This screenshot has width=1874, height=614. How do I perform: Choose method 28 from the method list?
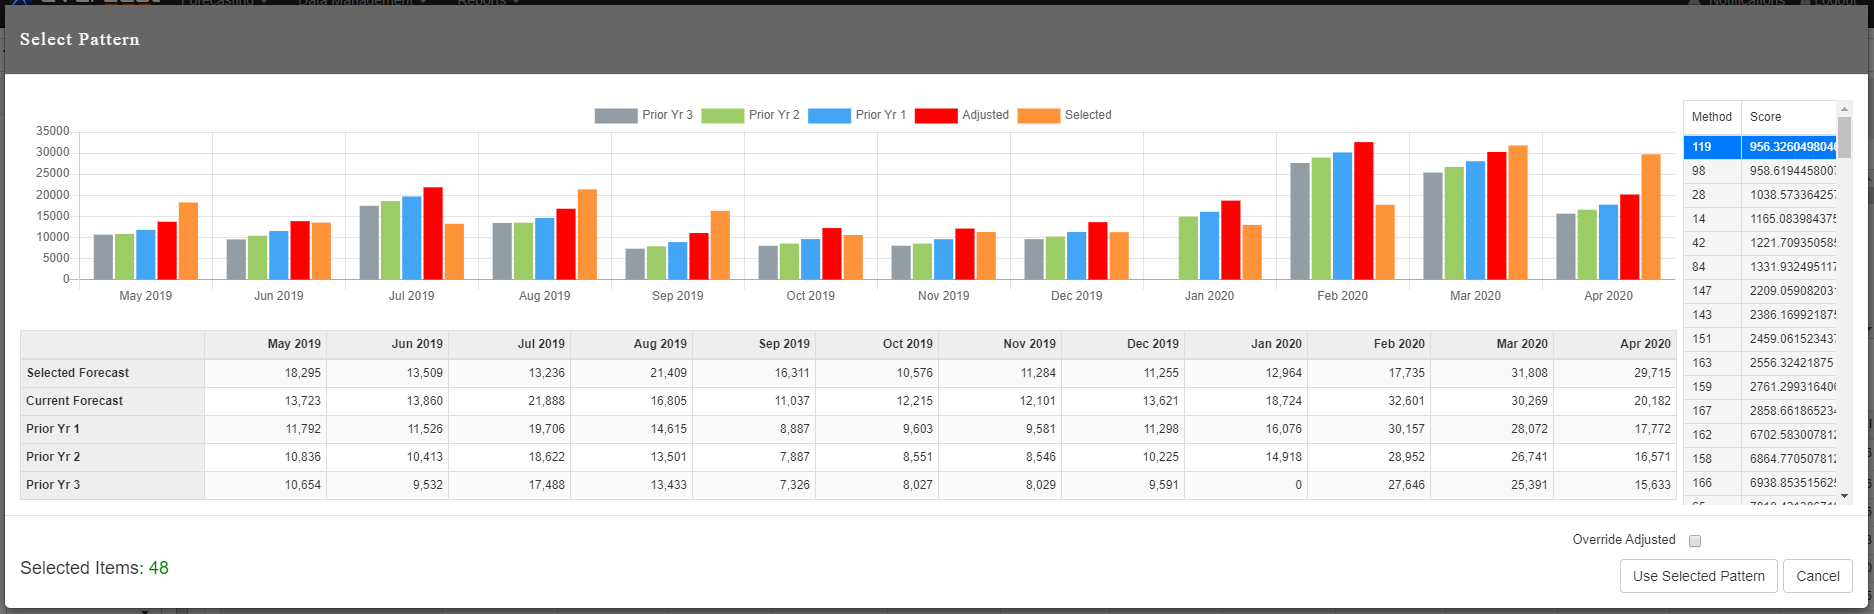point(1712,195)
